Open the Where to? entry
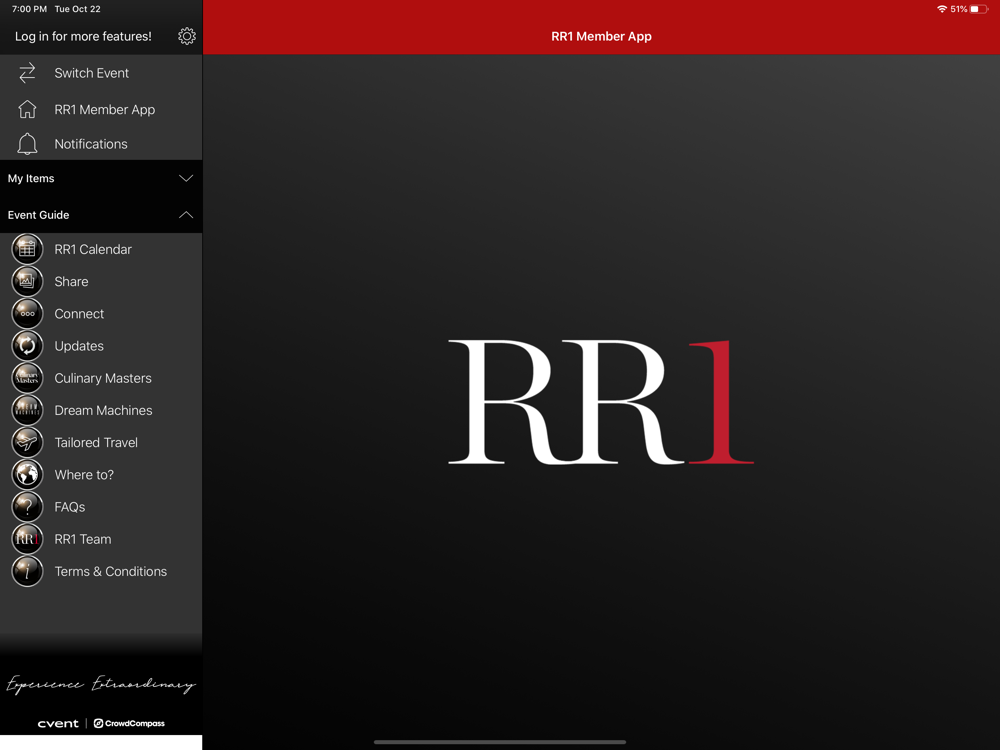Image resolution: width=1000 pixels, height=750 pixels. (x=101, y=474)
